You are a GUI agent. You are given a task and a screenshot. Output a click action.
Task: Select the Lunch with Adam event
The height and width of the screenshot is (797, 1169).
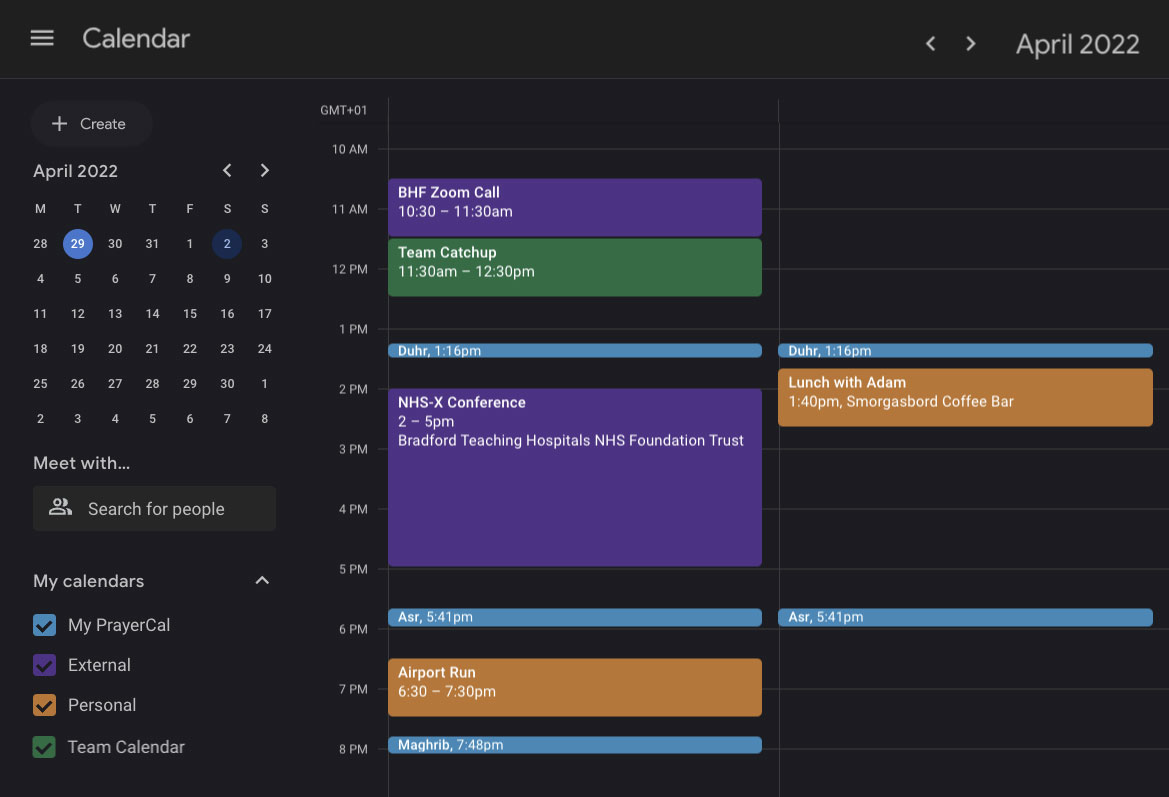click(x=964, y=396)
